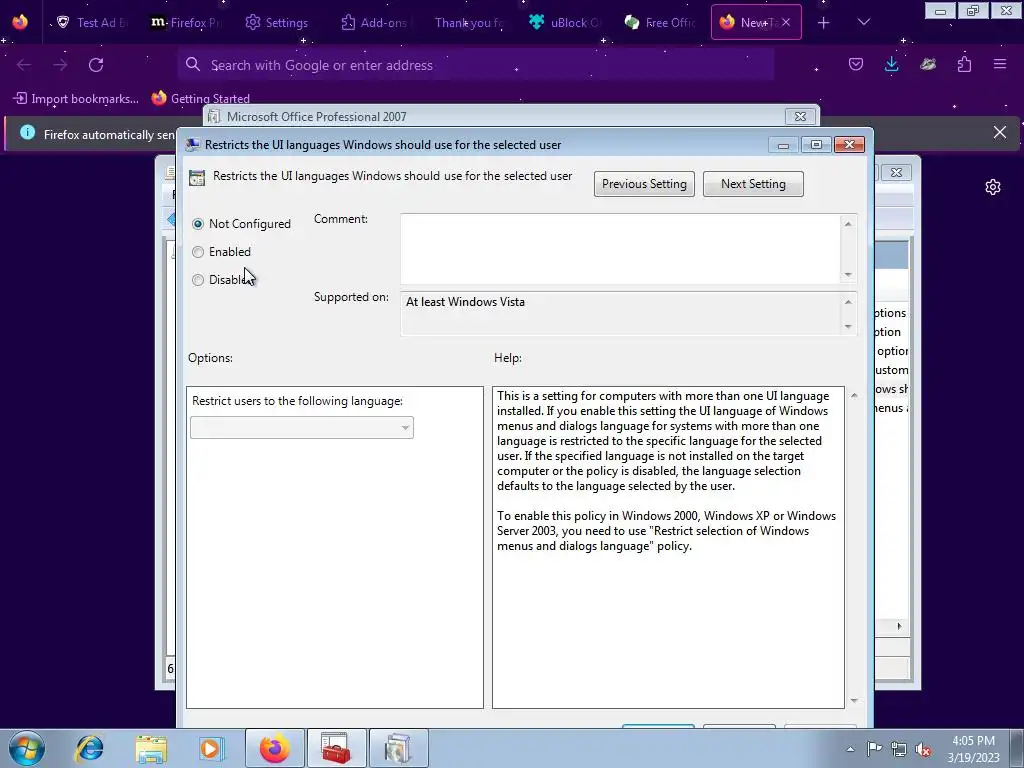Click Supported on scroll down arrow
The width and height of the screenshot is (1024, 768).
[x=848, y=327]
